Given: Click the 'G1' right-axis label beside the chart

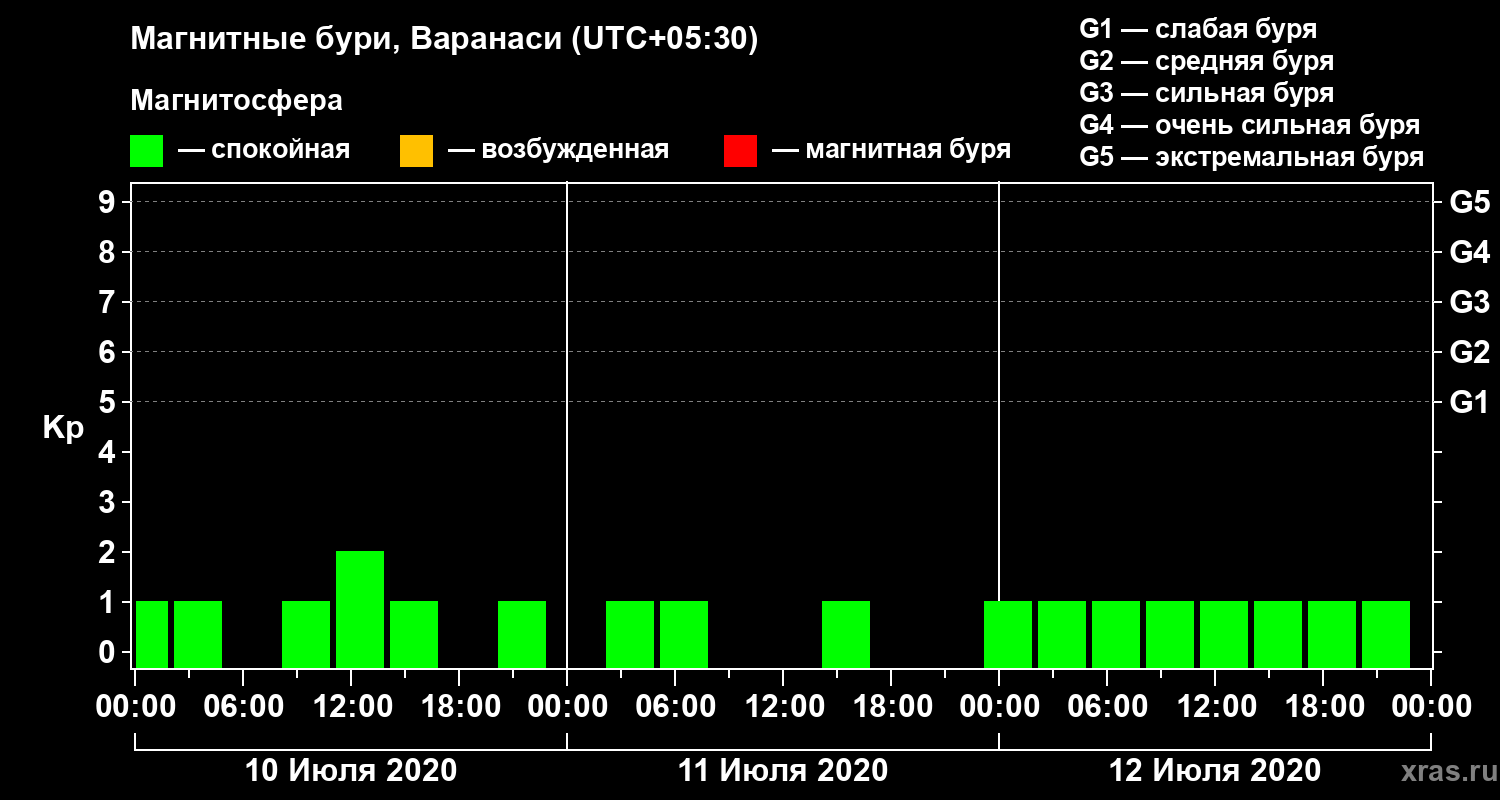Looking at the screenshot, I should [x=1469, y=402].
